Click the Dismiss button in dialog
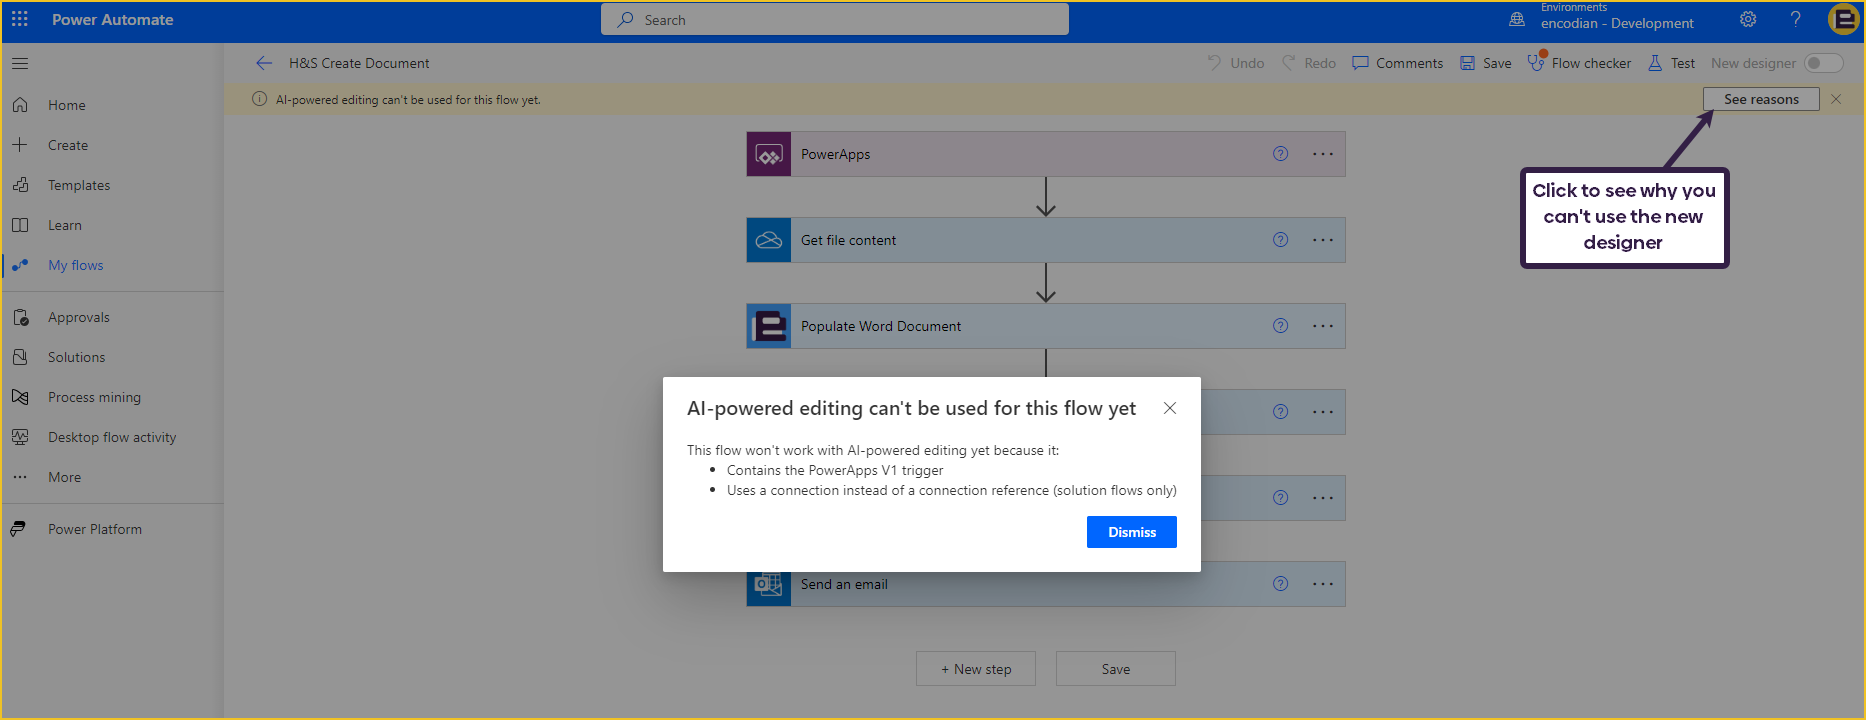 [x=1132, y=532]
